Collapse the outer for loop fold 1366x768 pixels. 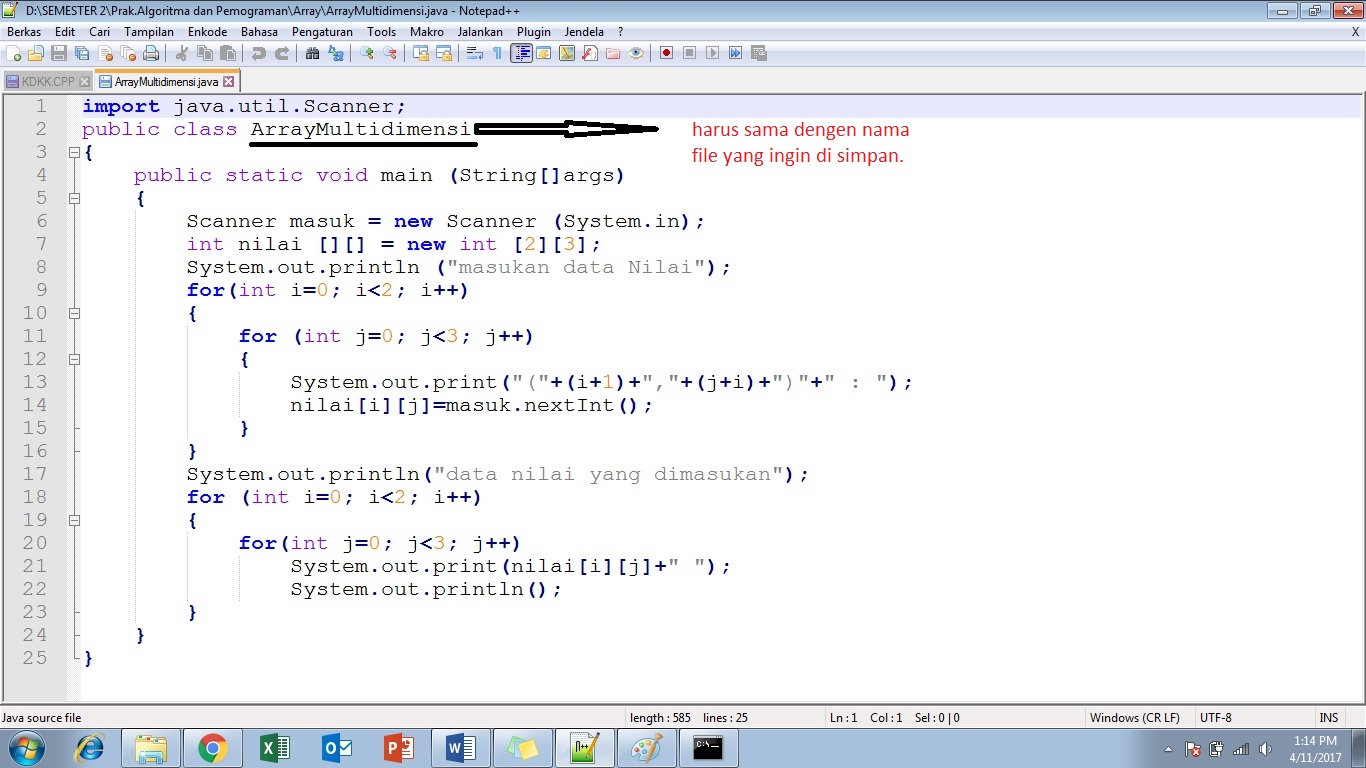[x=75, y=313]
